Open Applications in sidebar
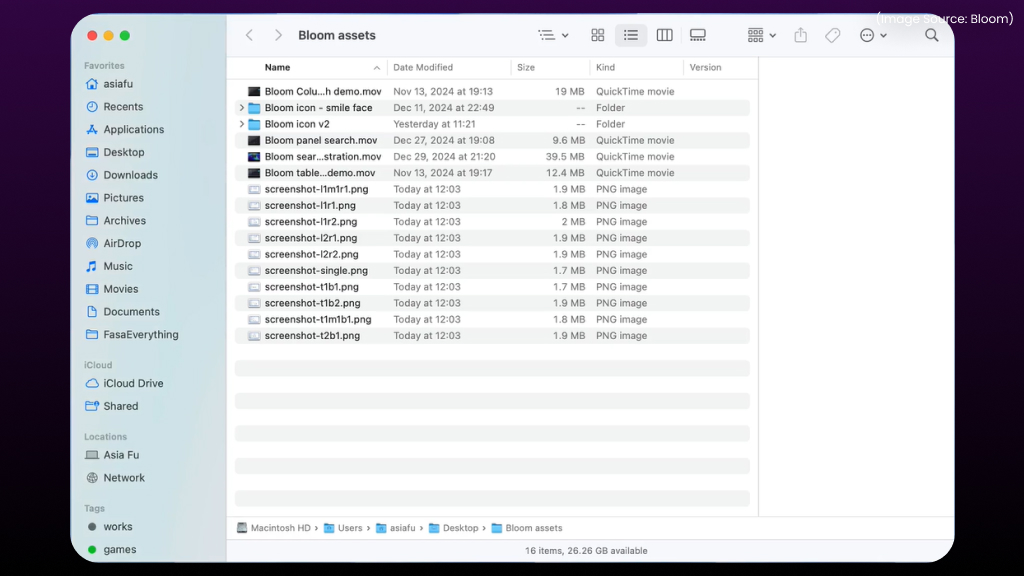Viewport: 1024px width, 576px height. tap(125, 129)
